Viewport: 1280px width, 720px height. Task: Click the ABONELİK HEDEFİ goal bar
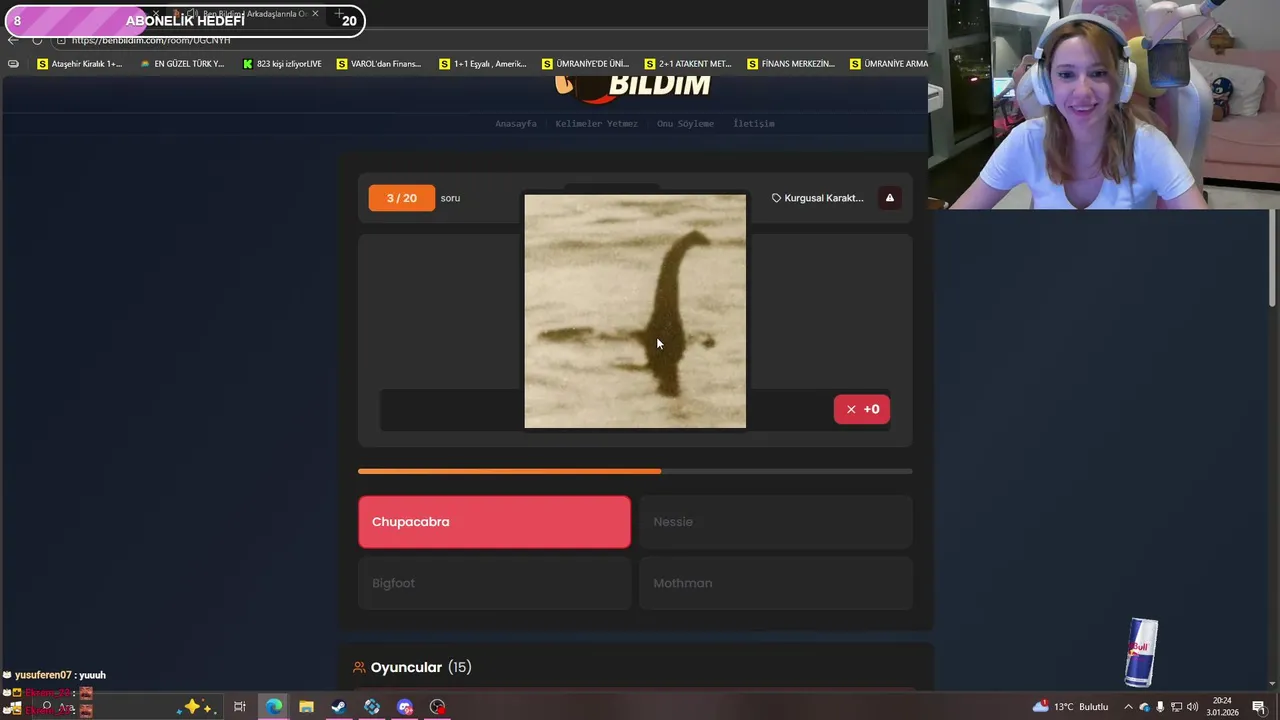pyautogui.click(x=185, y=20)
